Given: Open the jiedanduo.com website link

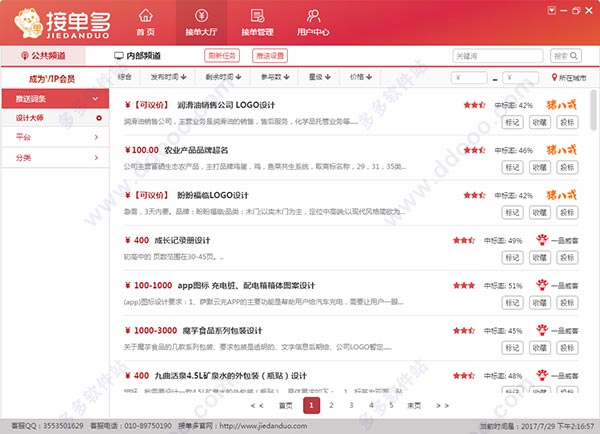Looking at the screenshot, I should click(263, 426).
